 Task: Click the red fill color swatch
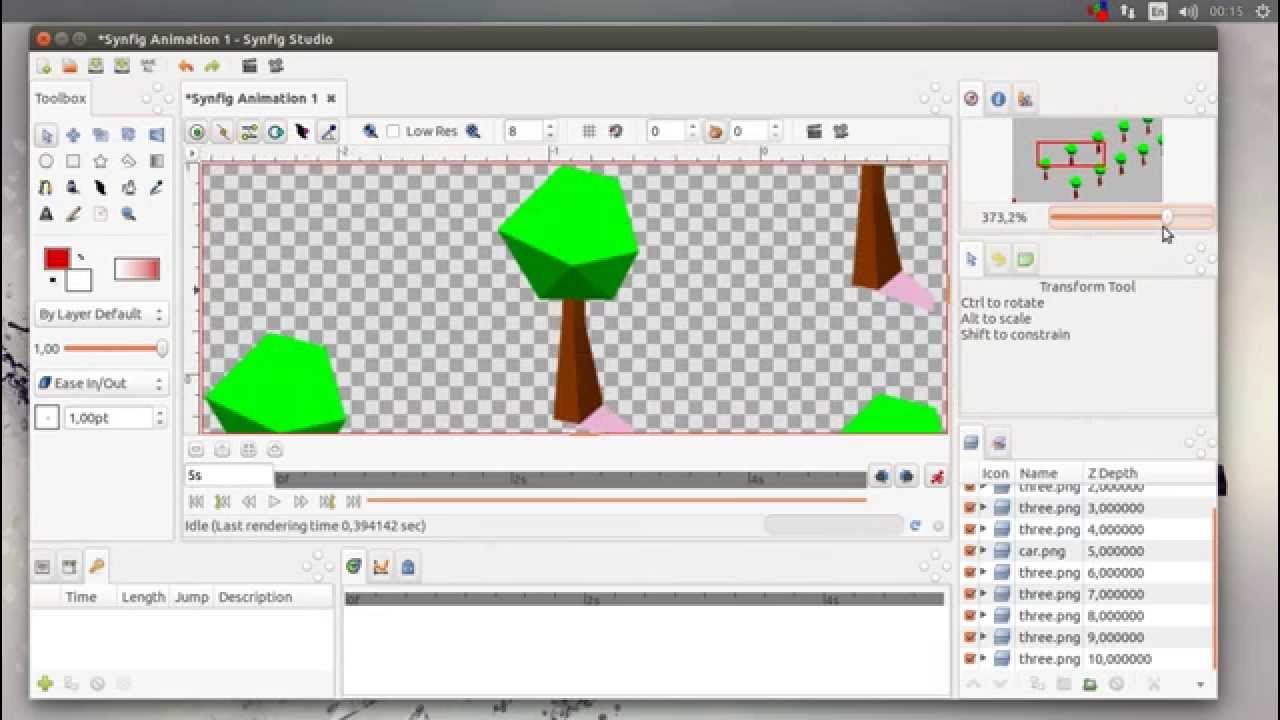point(58,260)
